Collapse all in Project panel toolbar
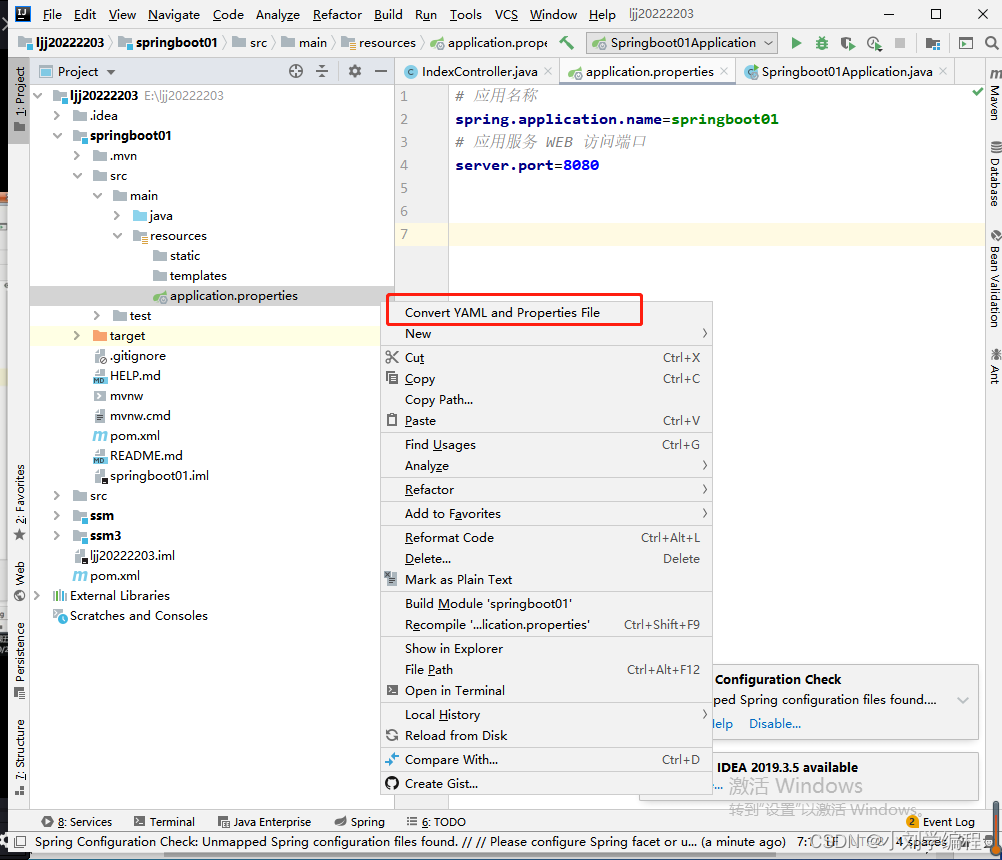The height and width of the screenshot is (860, 1002). tap(322, 72)
